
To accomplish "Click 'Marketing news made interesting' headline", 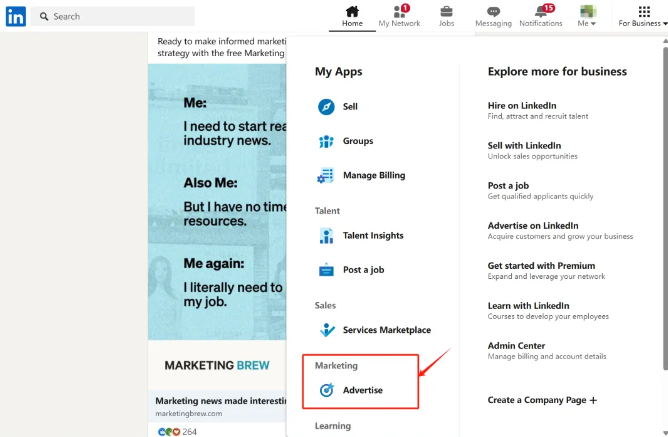I will [221, 401].
